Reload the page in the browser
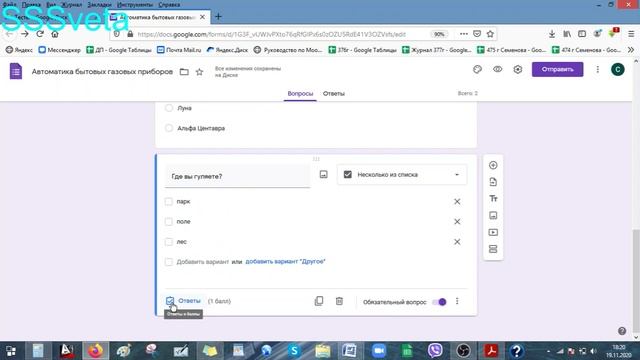This screenshot has width=640, height=360. (40, 34)
